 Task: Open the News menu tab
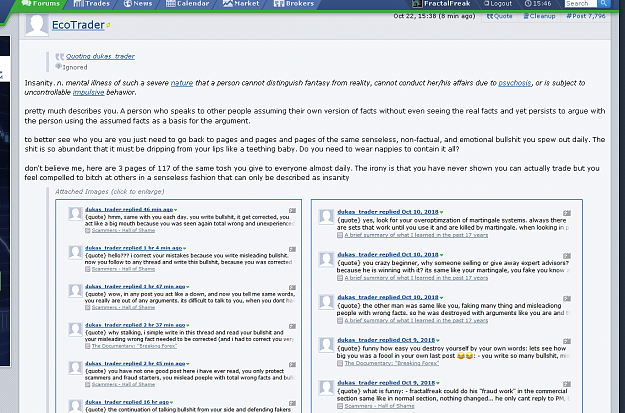point(138,4)
